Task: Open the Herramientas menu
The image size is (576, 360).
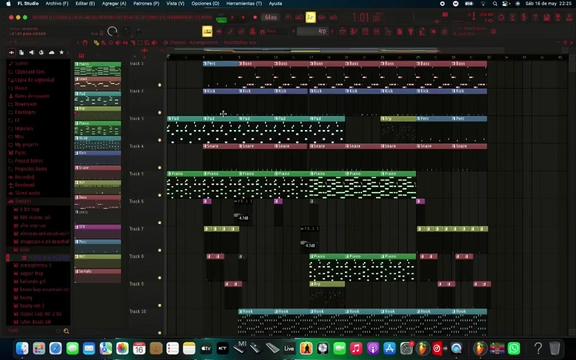Action: click(244, 4)
